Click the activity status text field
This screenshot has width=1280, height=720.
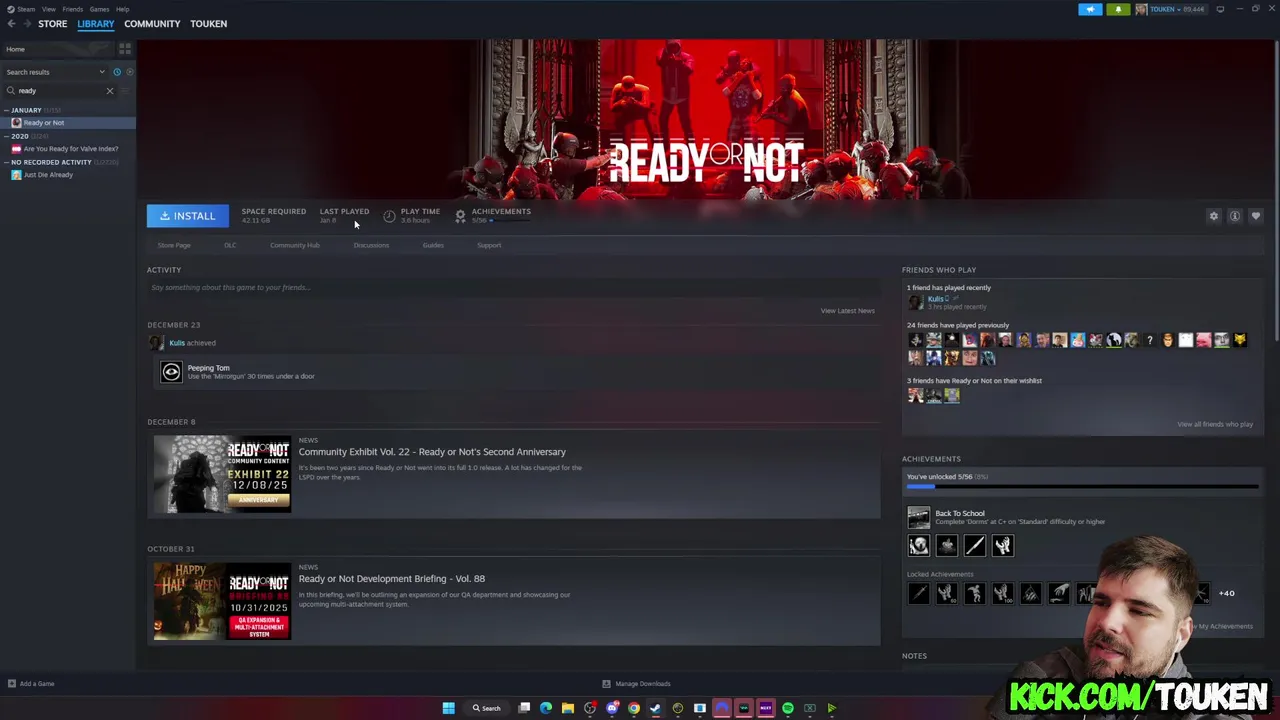(512, 288)
